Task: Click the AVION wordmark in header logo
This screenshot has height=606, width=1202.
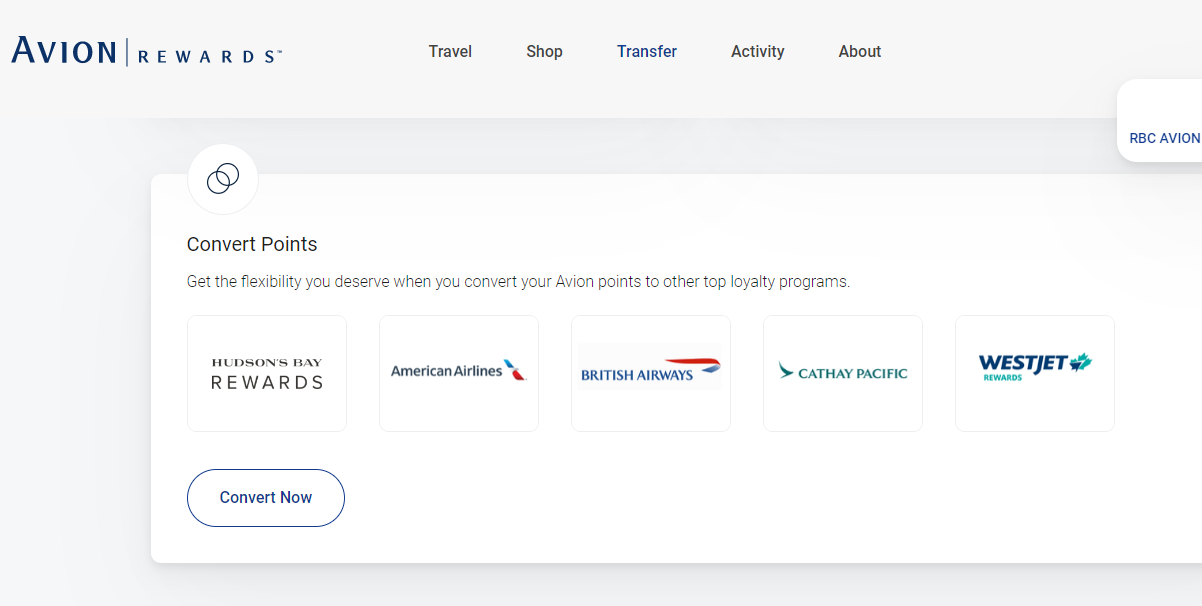Action: [64, 51]
